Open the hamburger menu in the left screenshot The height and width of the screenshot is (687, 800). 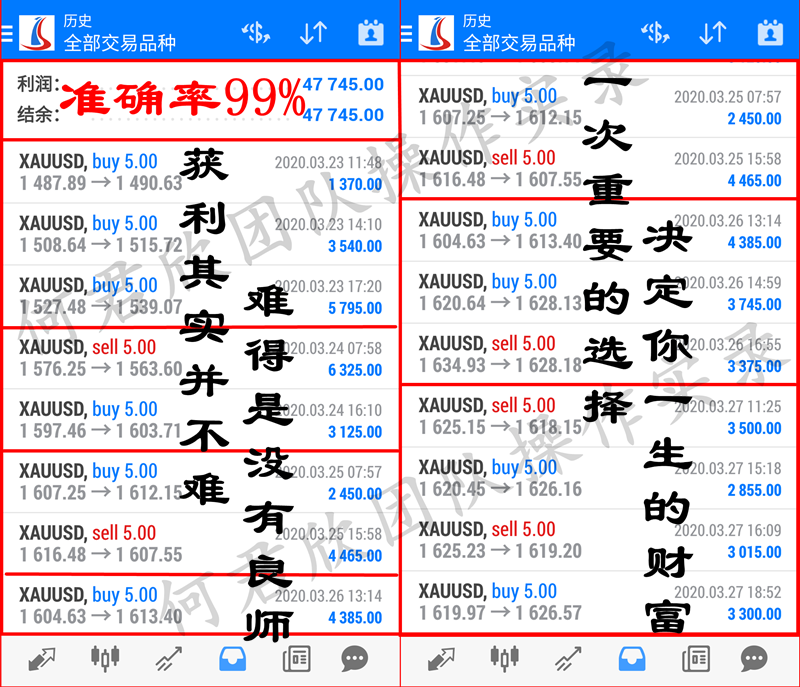point(7,34)
